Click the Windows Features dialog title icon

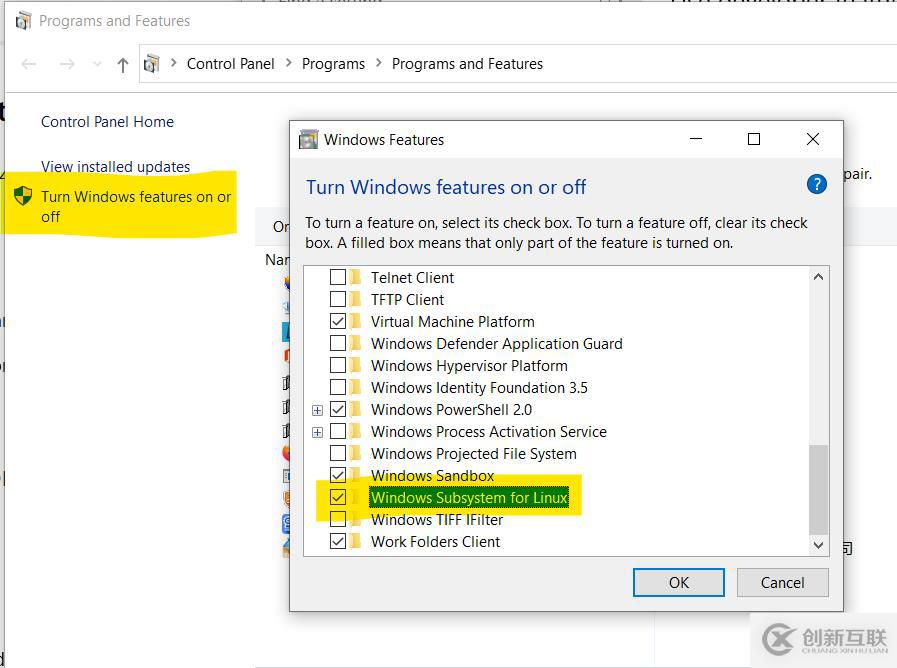click(x=308, y=140)
